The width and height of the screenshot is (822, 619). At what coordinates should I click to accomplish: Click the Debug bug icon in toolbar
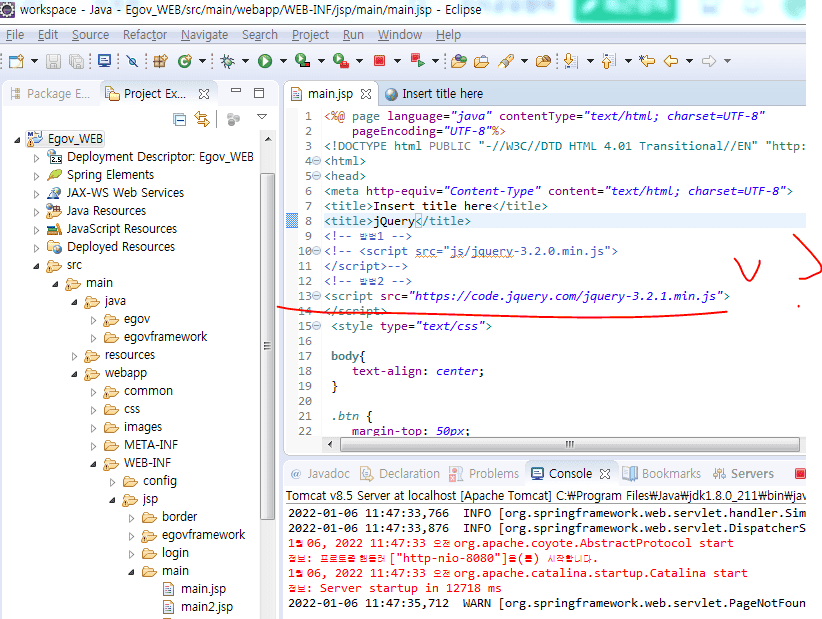click(x=227, y=61)
